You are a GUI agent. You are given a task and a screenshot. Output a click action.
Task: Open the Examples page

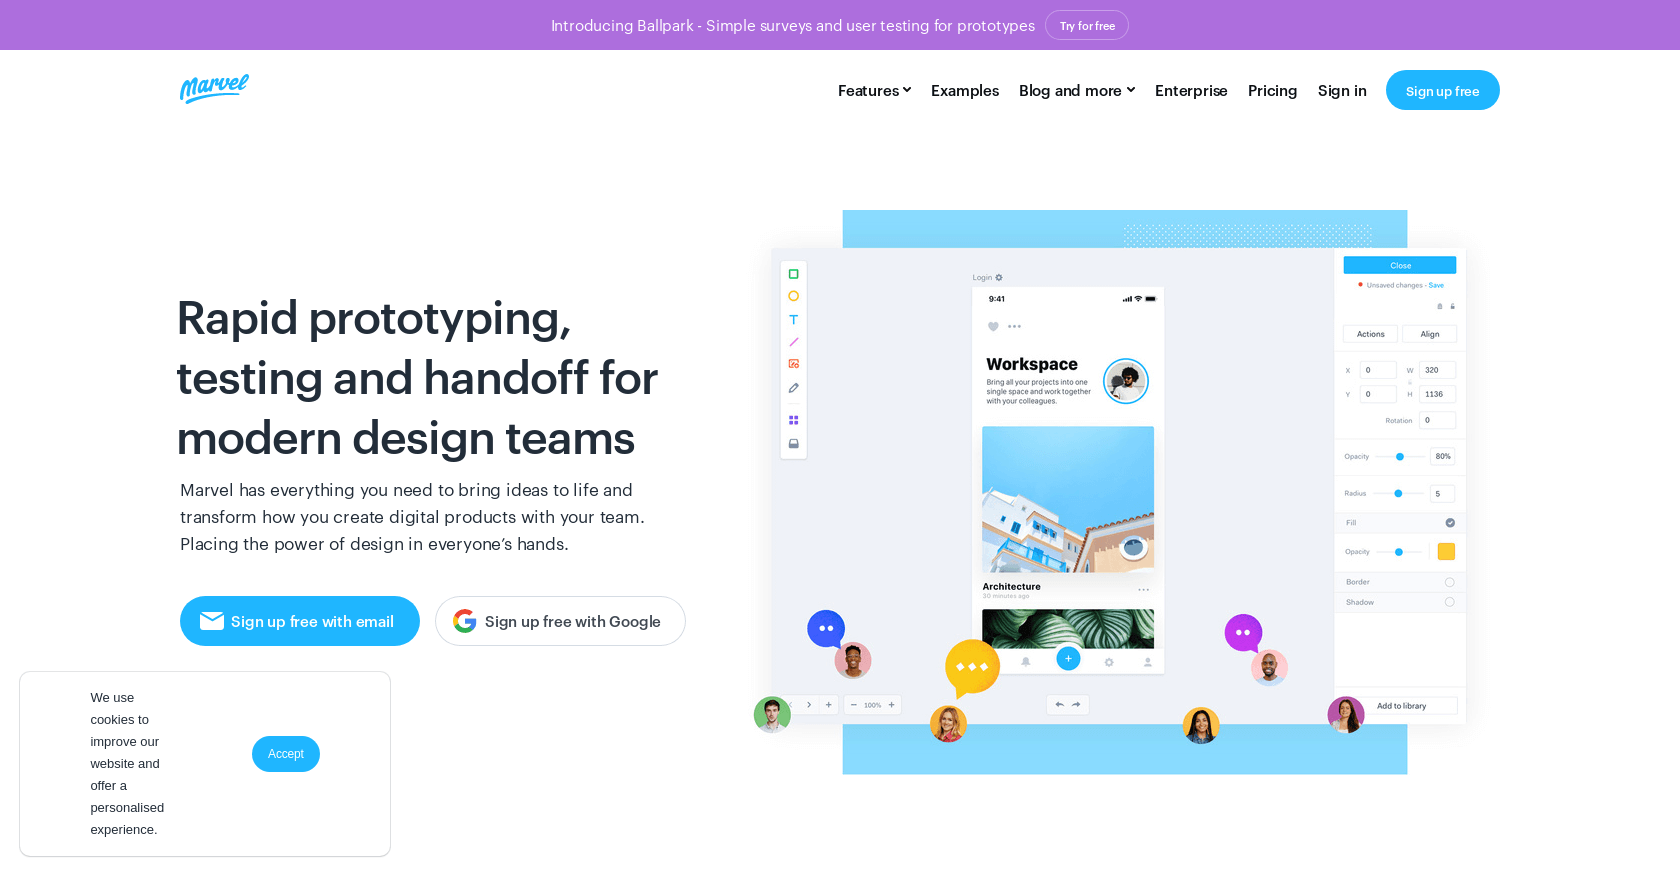pyautogui.click(x=965, y=91)
